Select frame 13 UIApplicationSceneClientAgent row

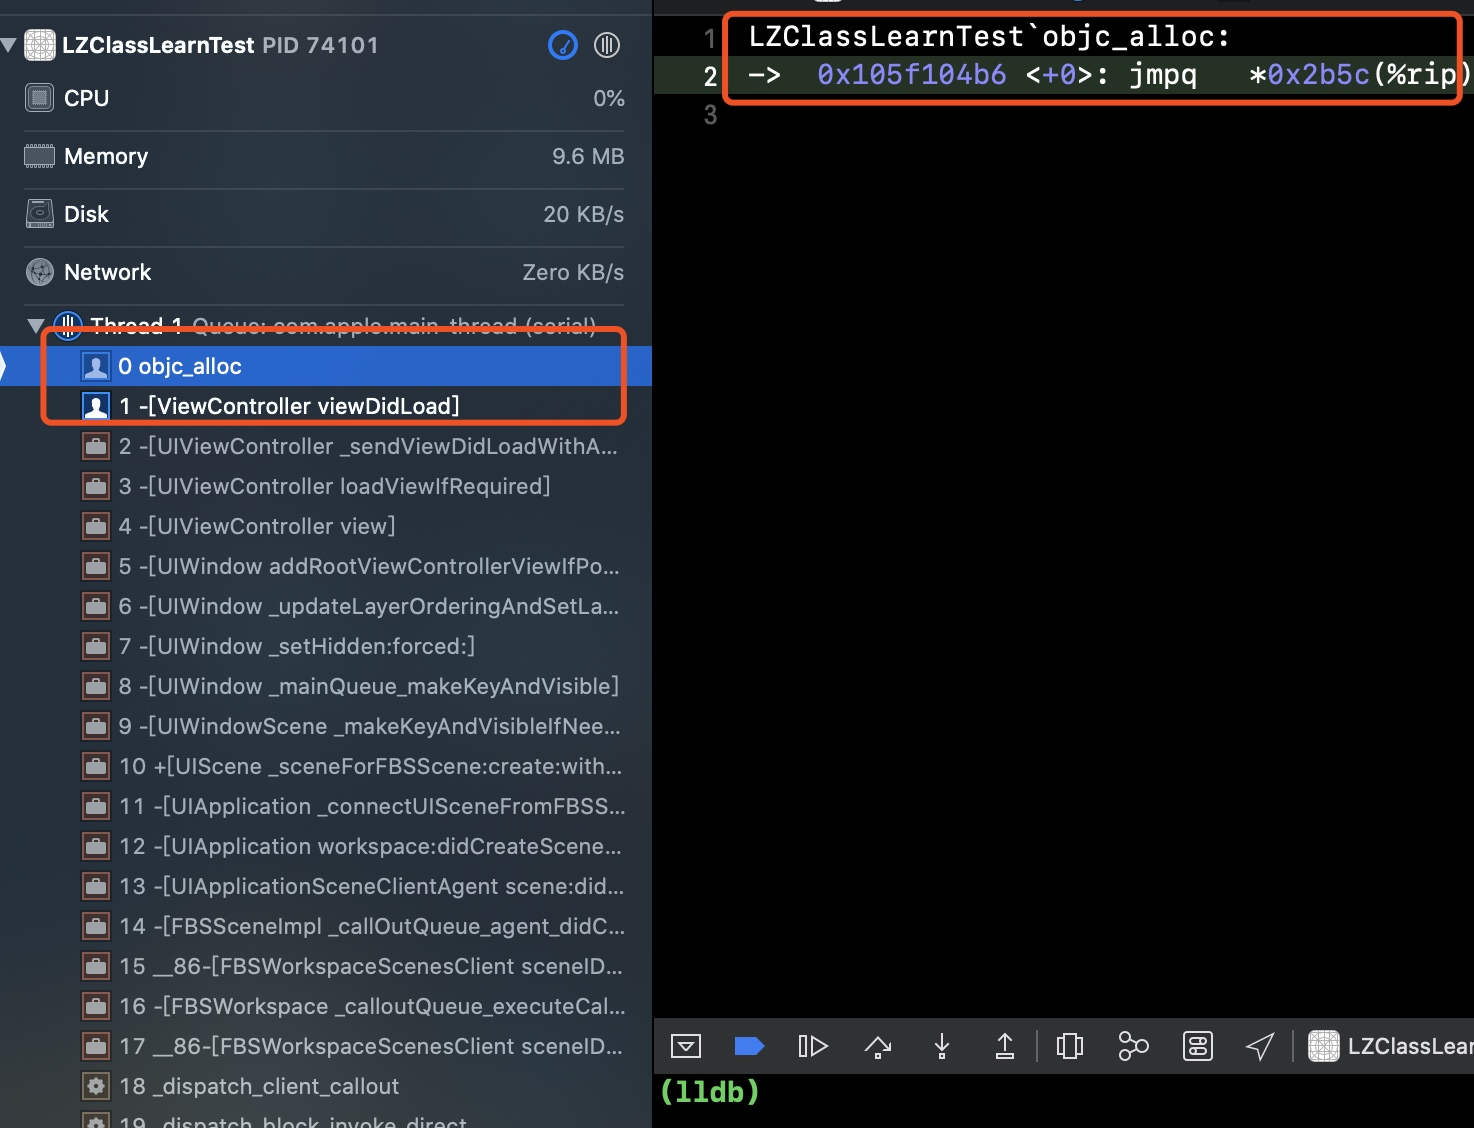[326, 886]
